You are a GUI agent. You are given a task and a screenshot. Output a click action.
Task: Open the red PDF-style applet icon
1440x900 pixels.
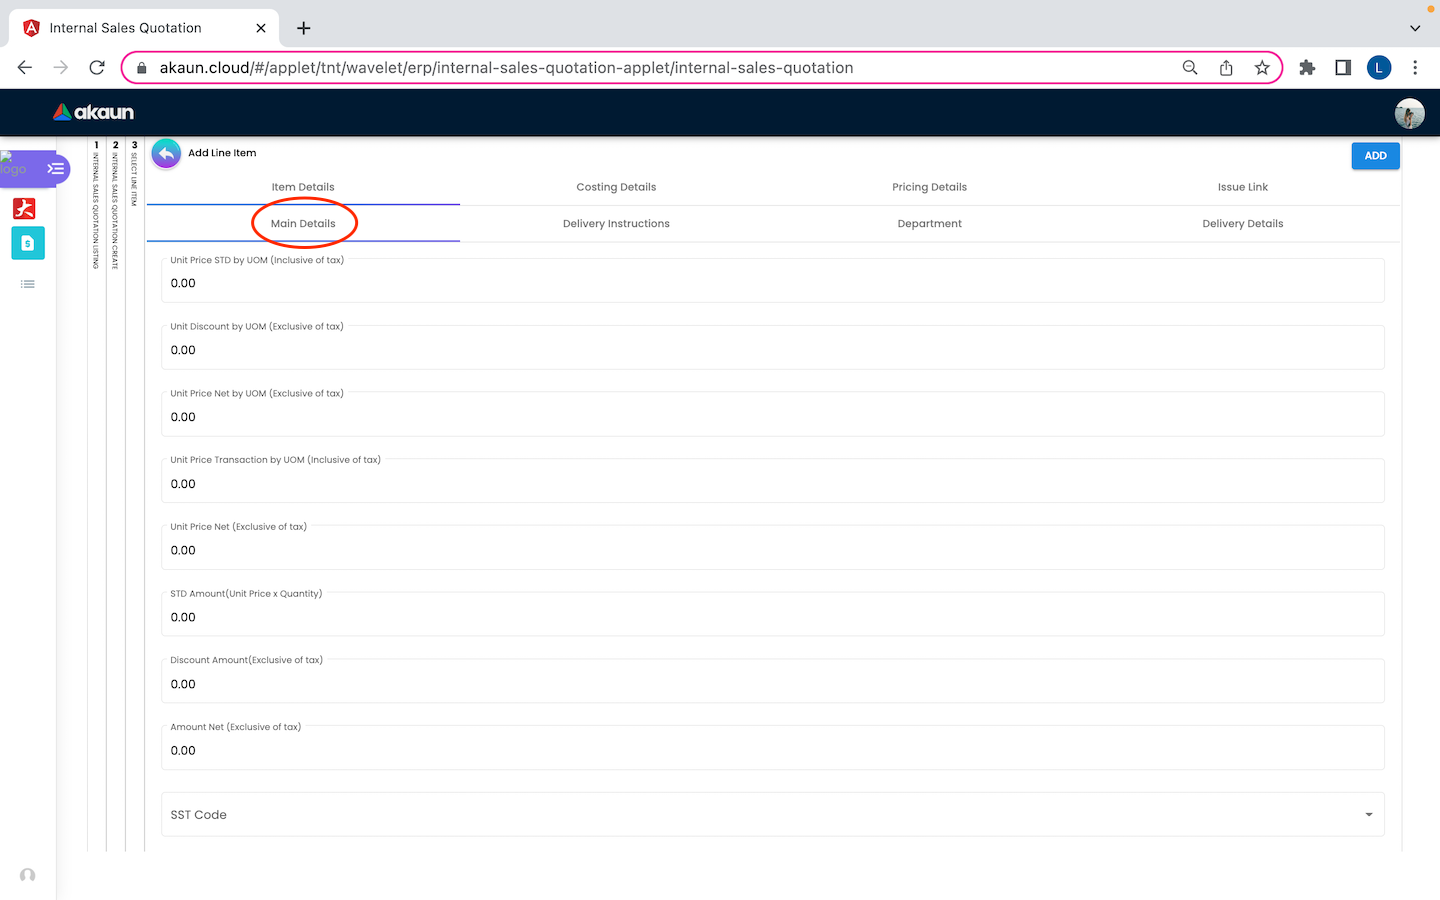coord(25,208)
